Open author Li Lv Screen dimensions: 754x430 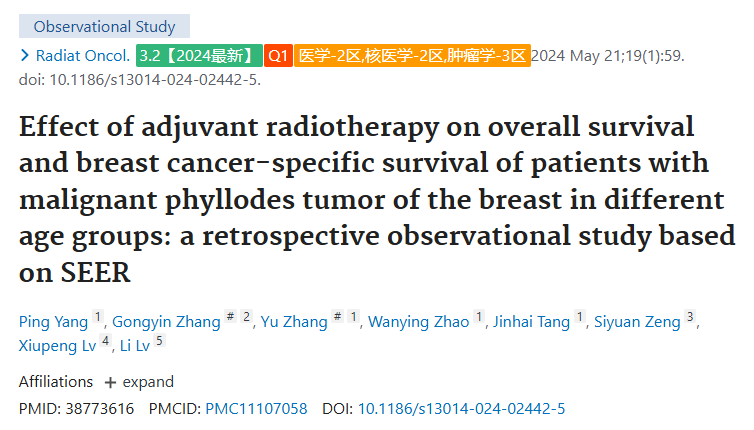(135, 346)
